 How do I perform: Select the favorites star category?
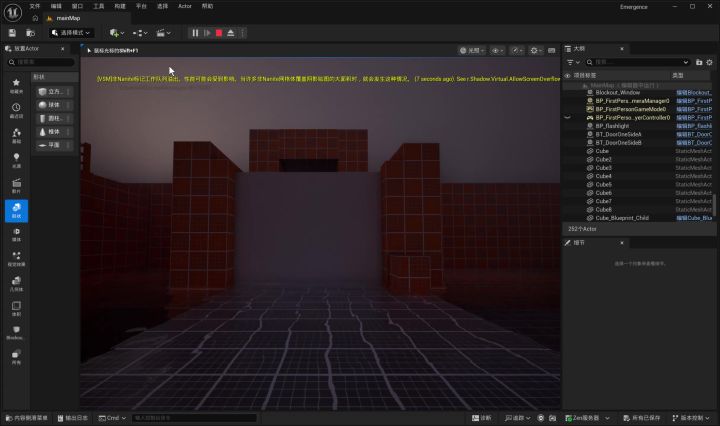[16, 85]
